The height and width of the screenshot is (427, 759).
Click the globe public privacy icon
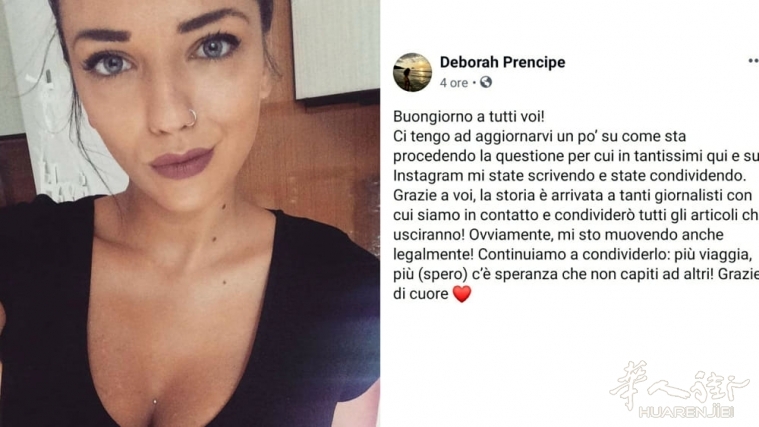point(486,82)
